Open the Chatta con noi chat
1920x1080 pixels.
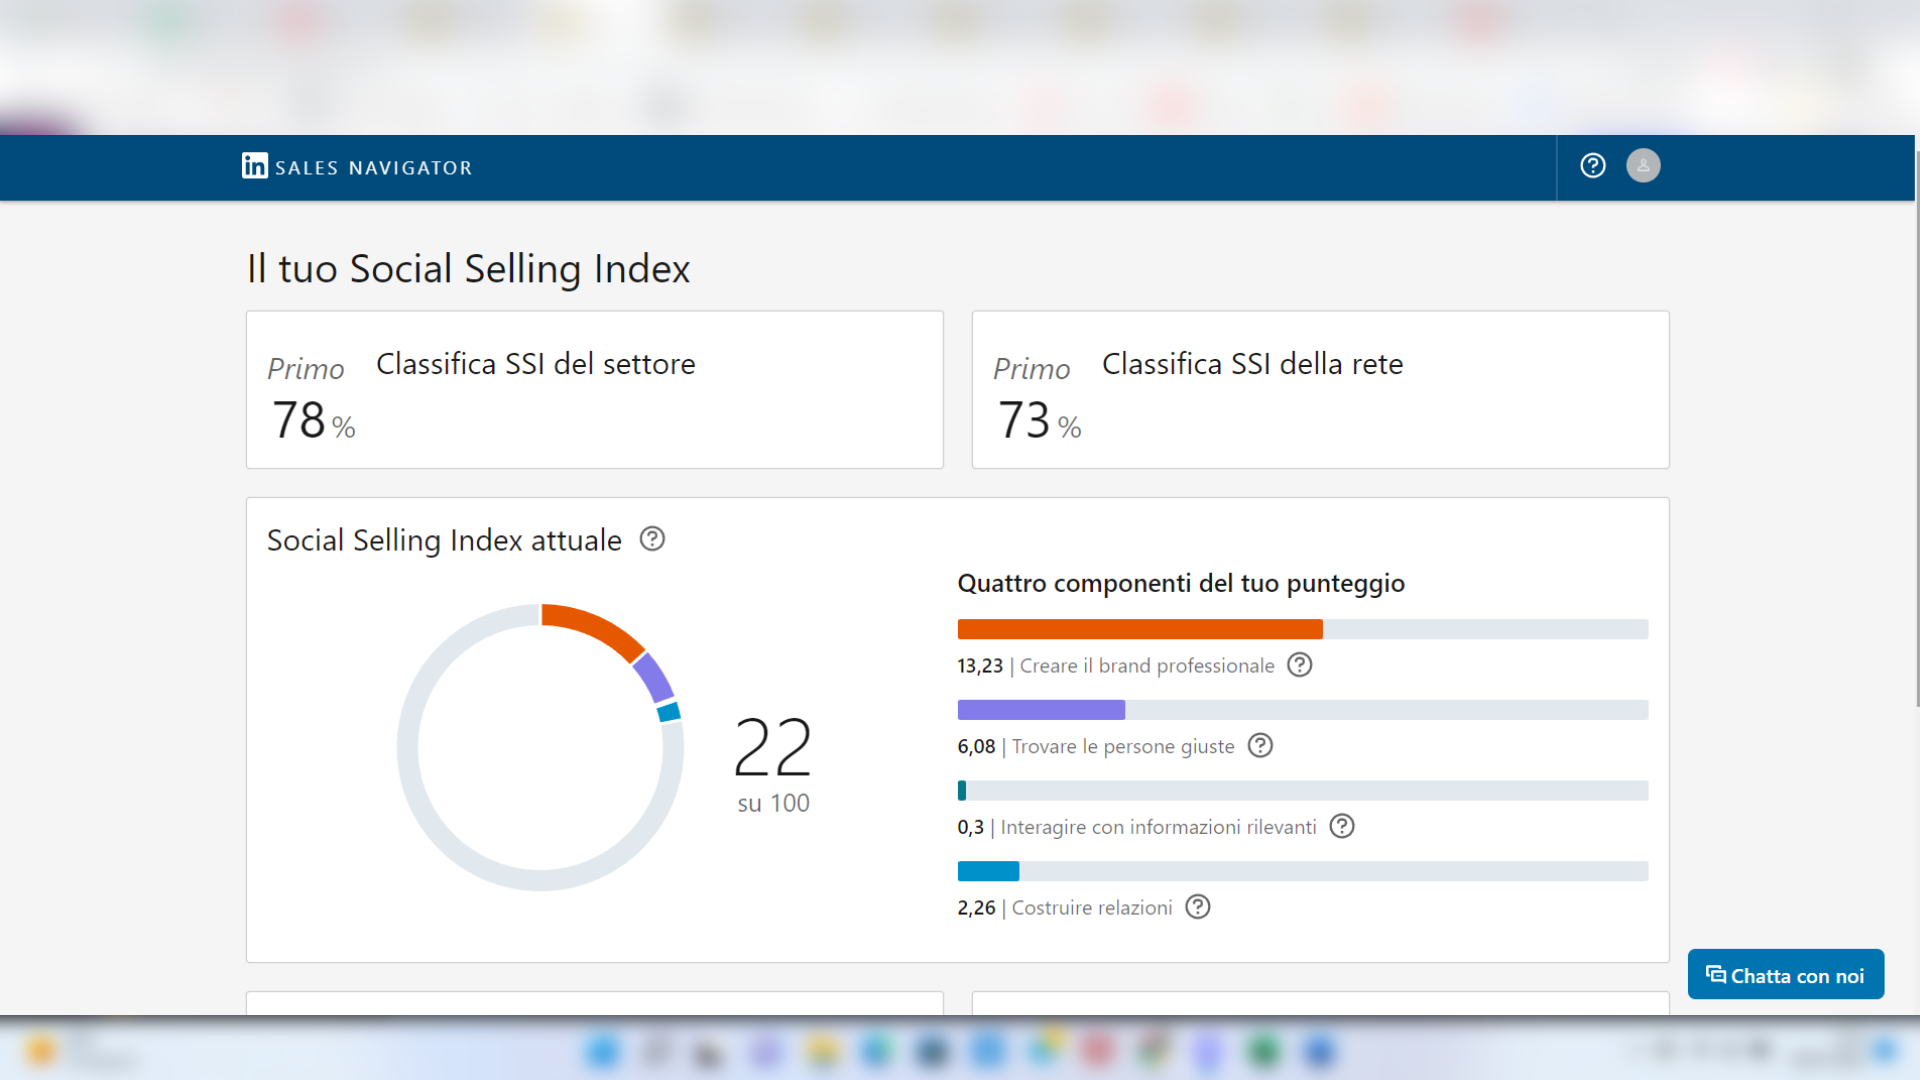(1786, 974)
